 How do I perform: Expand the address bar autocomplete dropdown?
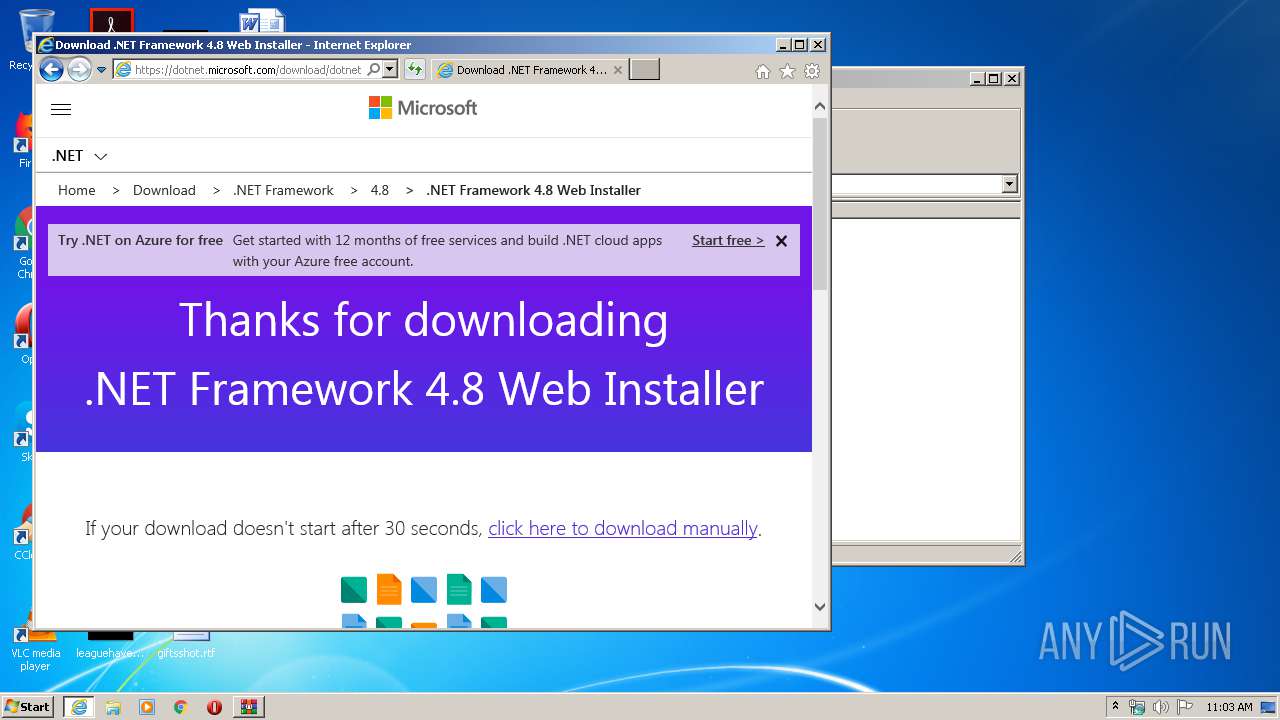coord(390,70)
